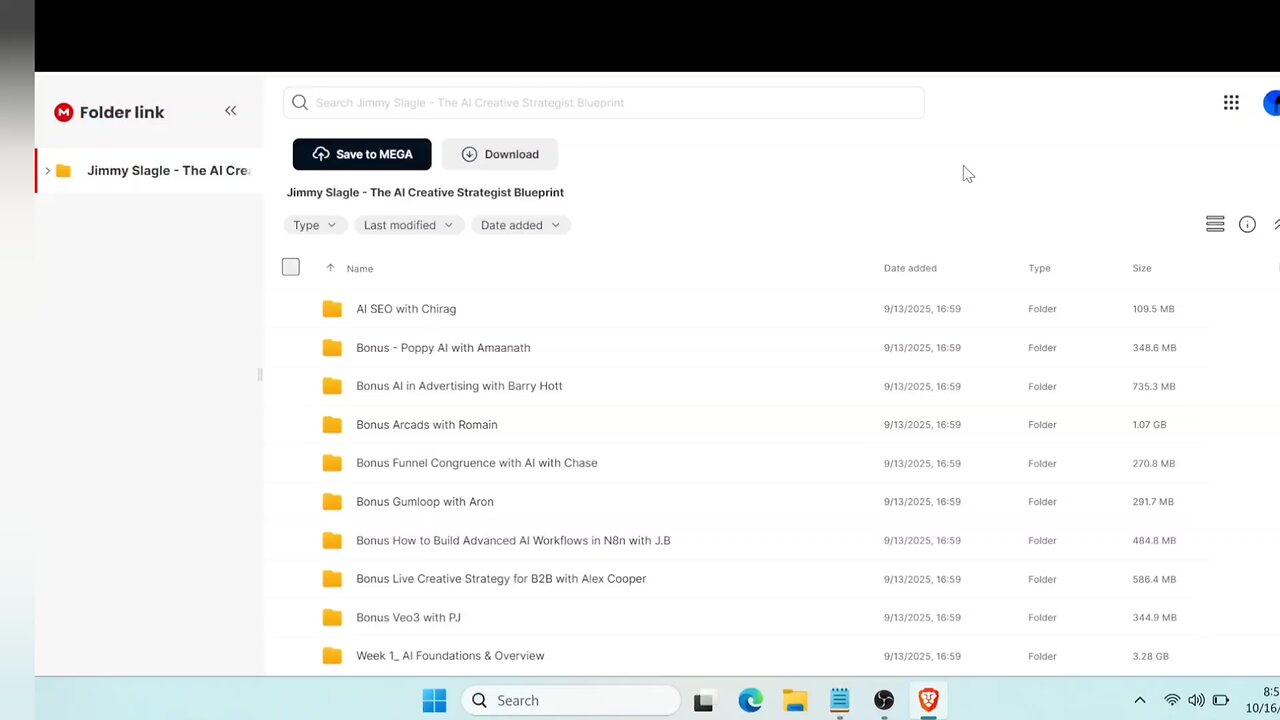Select 'Week 1_ AI Foundations & Overview' text
1280x720 pixels.
coord(450,656)
